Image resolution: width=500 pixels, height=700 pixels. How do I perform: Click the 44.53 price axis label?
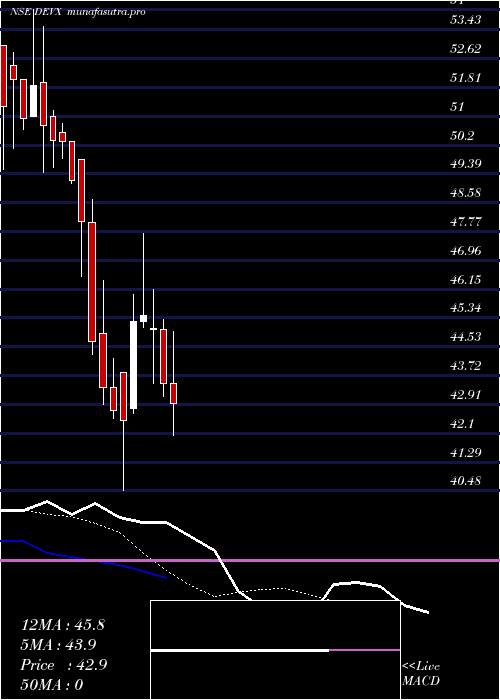pos(466,337)
